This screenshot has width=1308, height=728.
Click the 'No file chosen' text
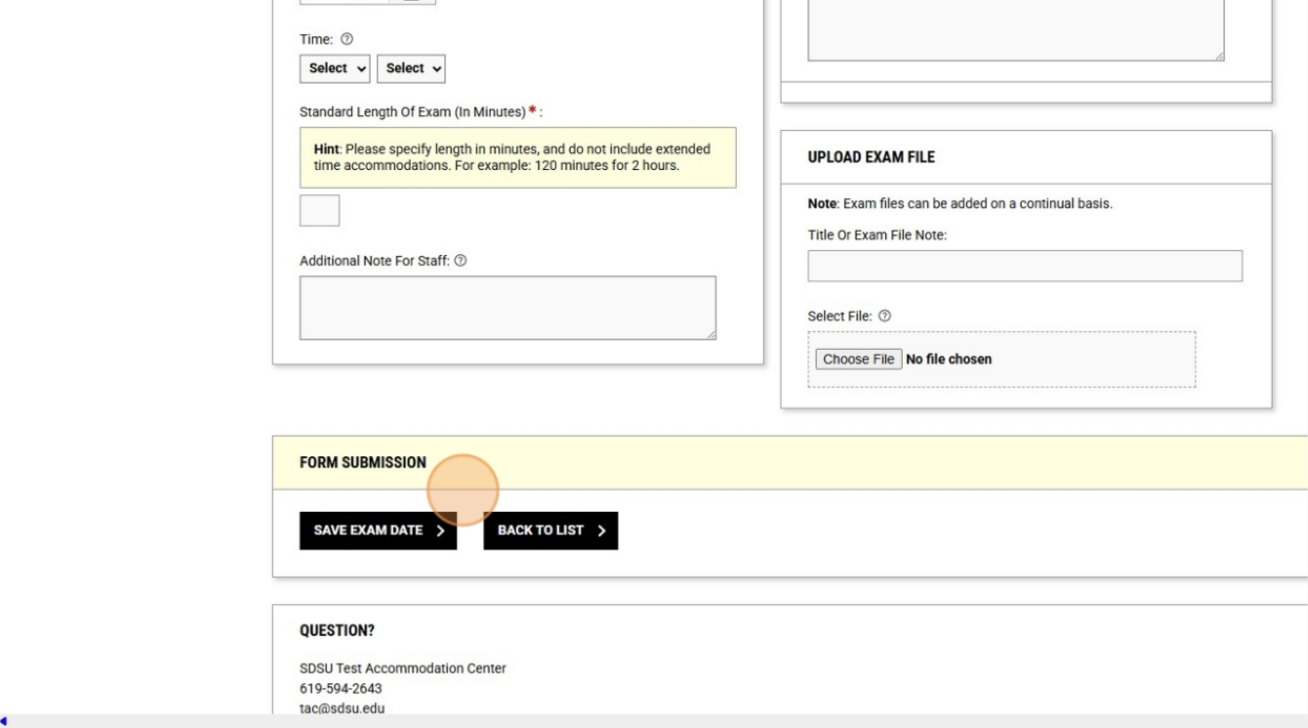pyautogui.click(x=949, y=359)
